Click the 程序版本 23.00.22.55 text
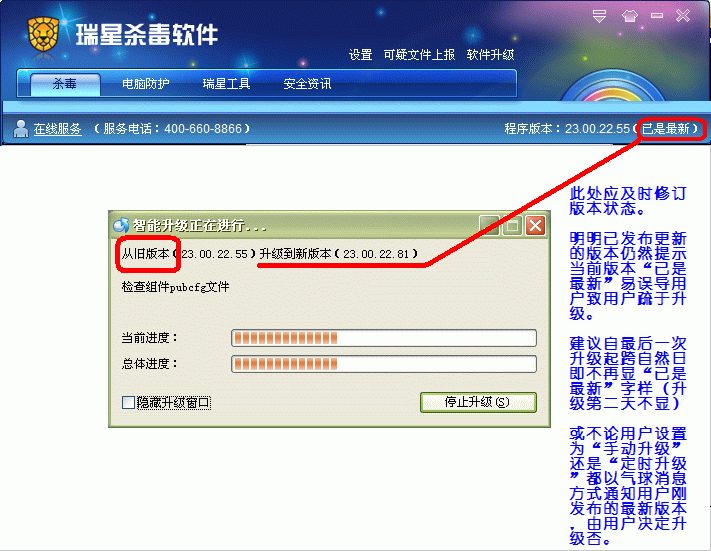 [x=567, y=129]
